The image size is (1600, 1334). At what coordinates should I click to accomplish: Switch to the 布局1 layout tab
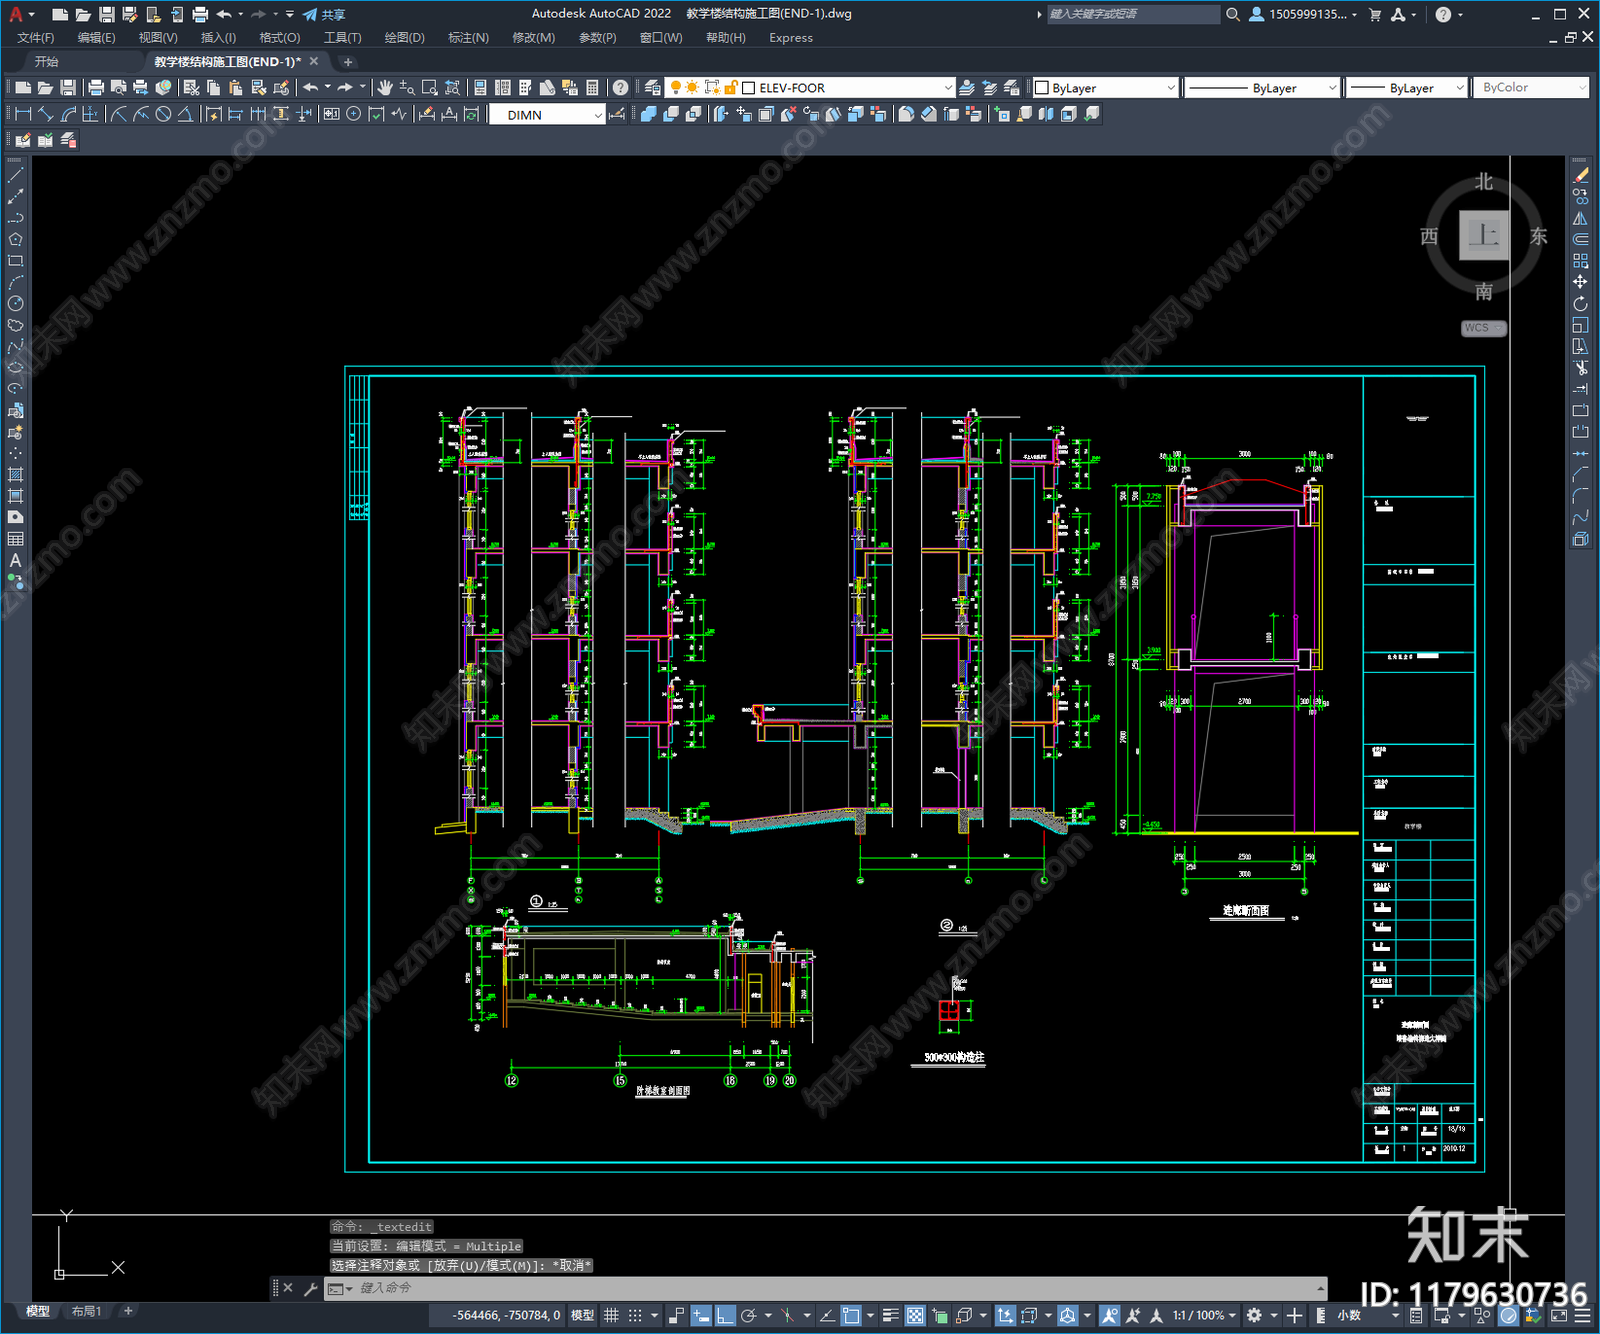(86, 1311)
